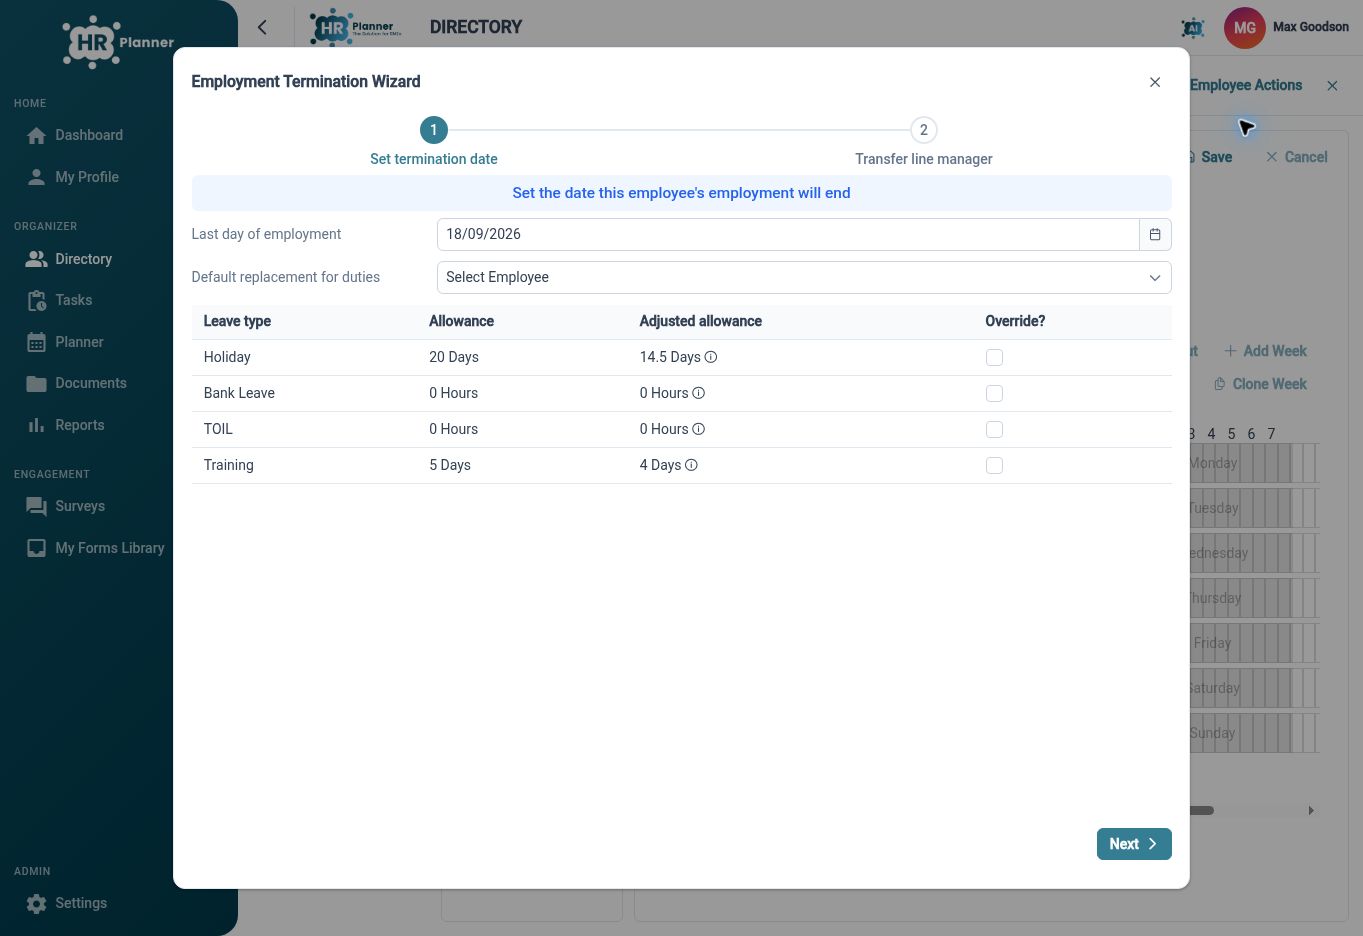Click the Bank Leave adjusted allowance info icon
Image resolution: width=1363 pixels, height=936 pixels.
(x=699, y=393)
